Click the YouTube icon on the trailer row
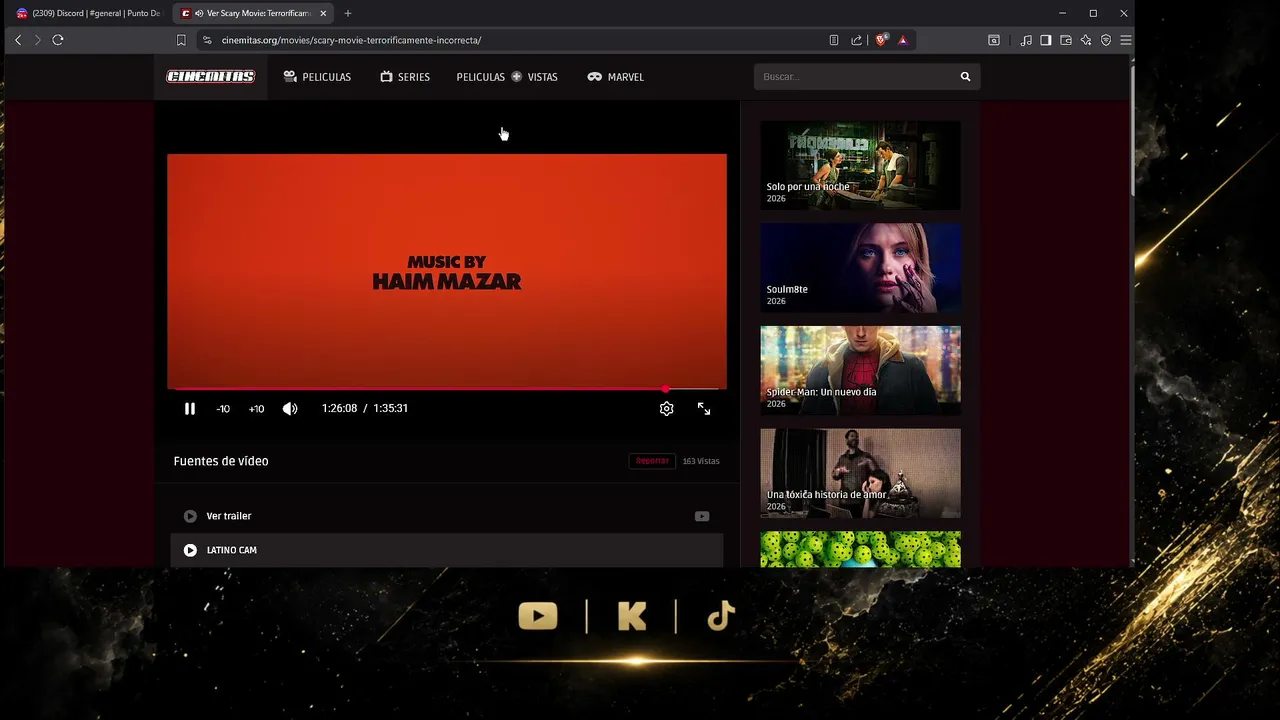 point(702,516)
